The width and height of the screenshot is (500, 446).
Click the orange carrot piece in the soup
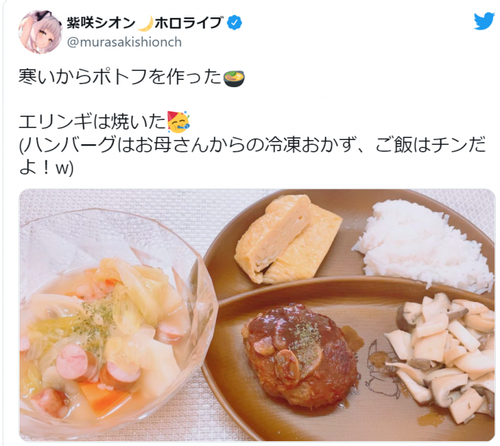(102, 398)
